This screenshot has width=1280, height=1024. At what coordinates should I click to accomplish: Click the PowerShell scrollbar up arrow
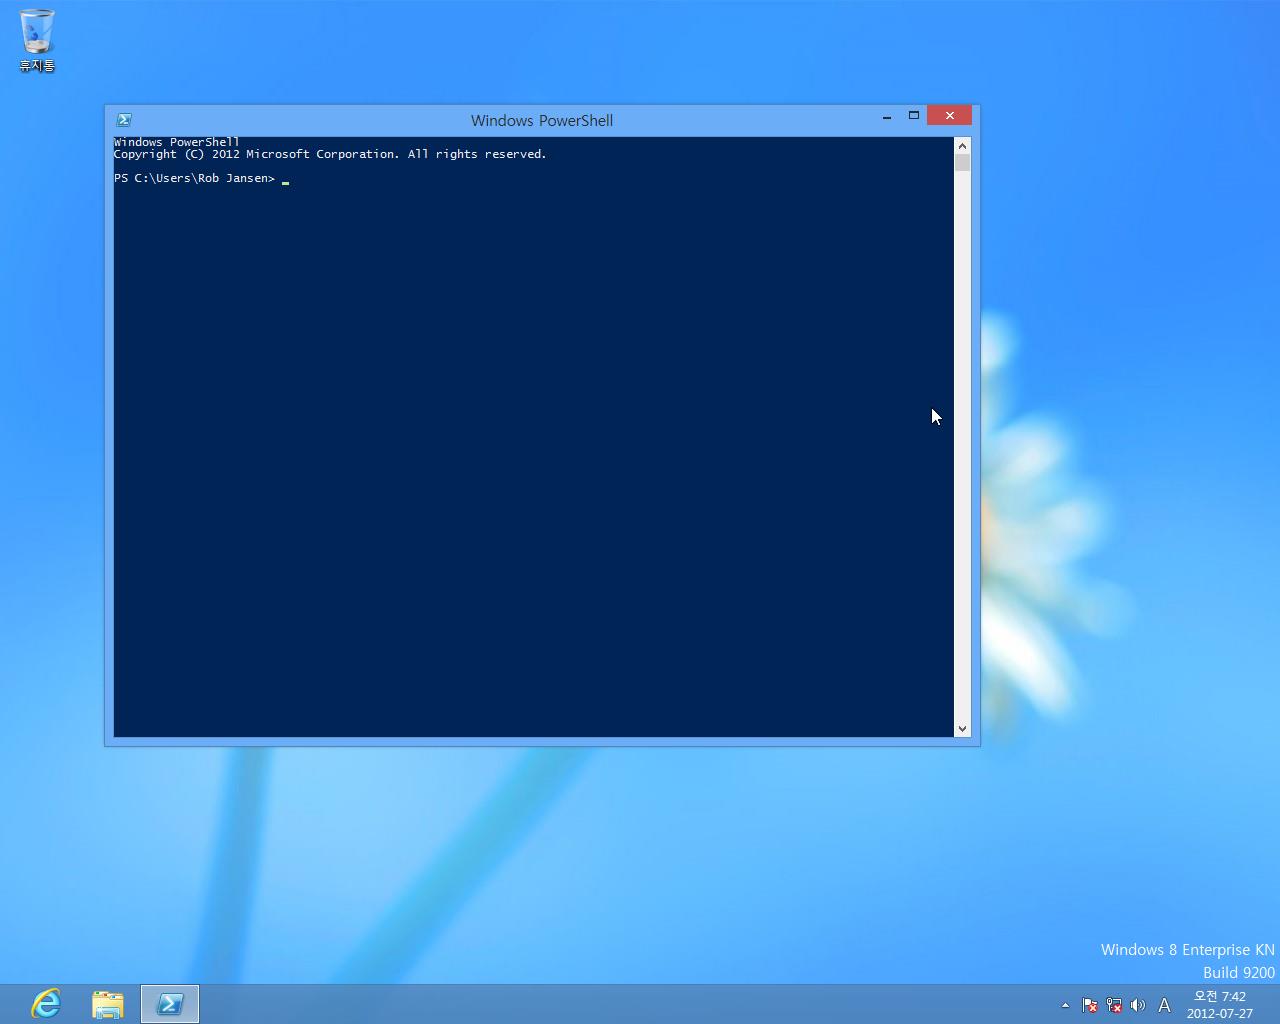962,145
